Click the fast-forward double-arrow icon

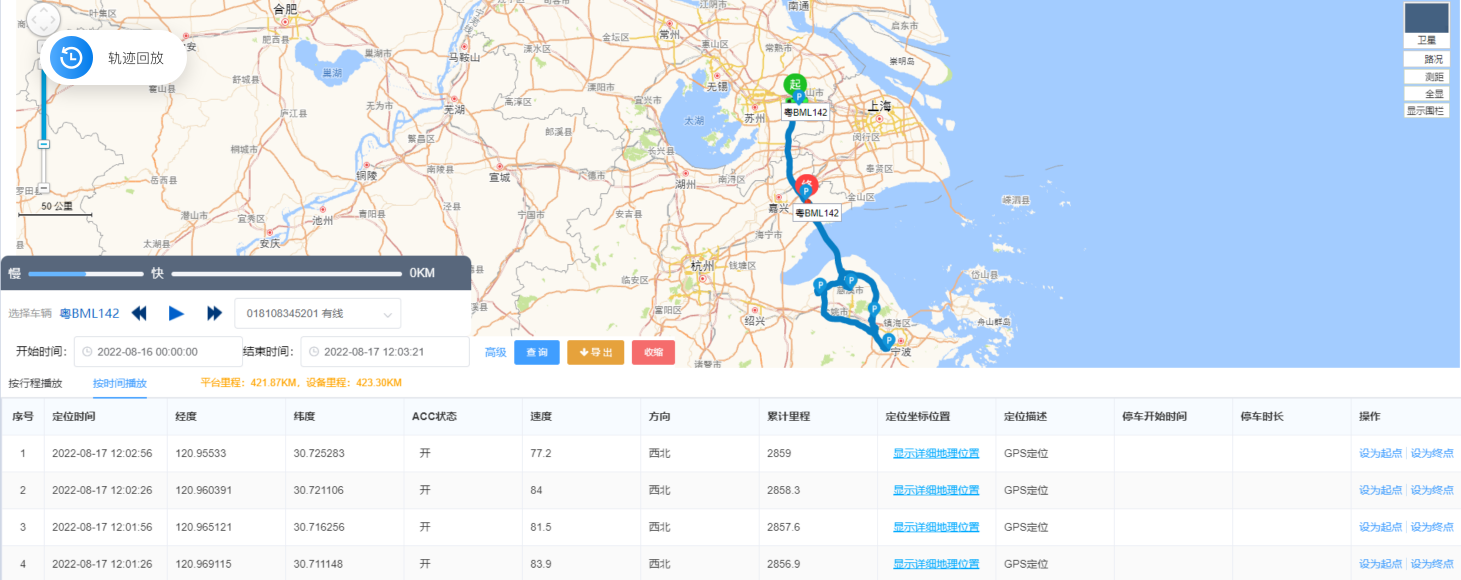[214, 314]
